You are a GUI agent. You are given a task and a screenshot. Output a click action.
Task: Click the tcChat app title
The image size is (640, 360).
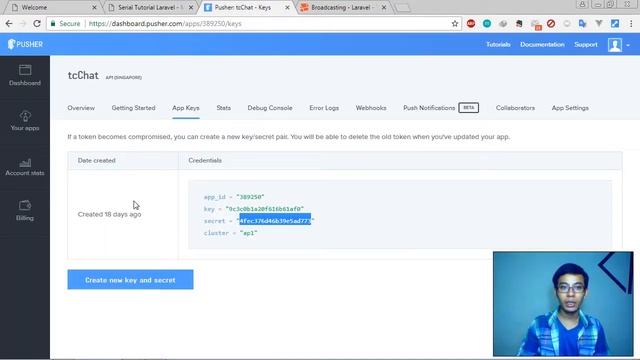[x=83, y=76]
